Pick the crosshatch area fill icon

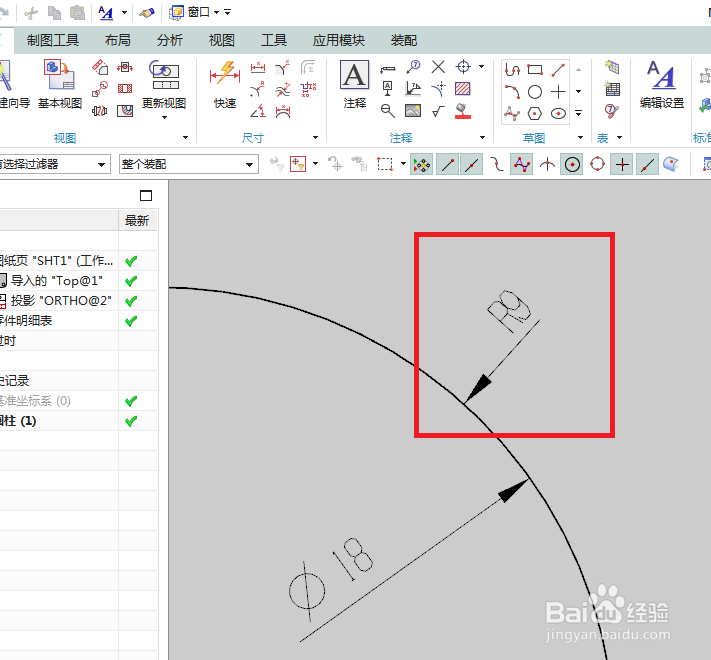pyautogui.click(x=463, y=88)
